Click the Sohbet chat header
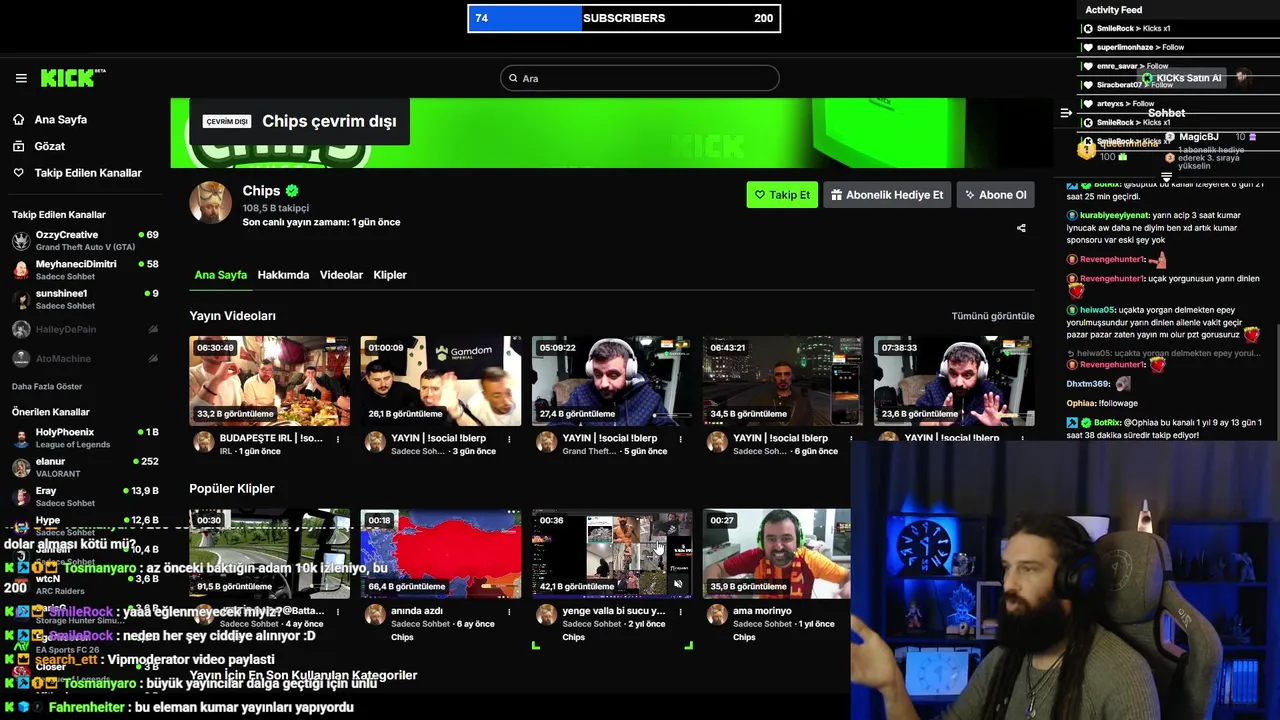The height and width of the screenshot is (720, 1280). click(x=1166, y=113)
